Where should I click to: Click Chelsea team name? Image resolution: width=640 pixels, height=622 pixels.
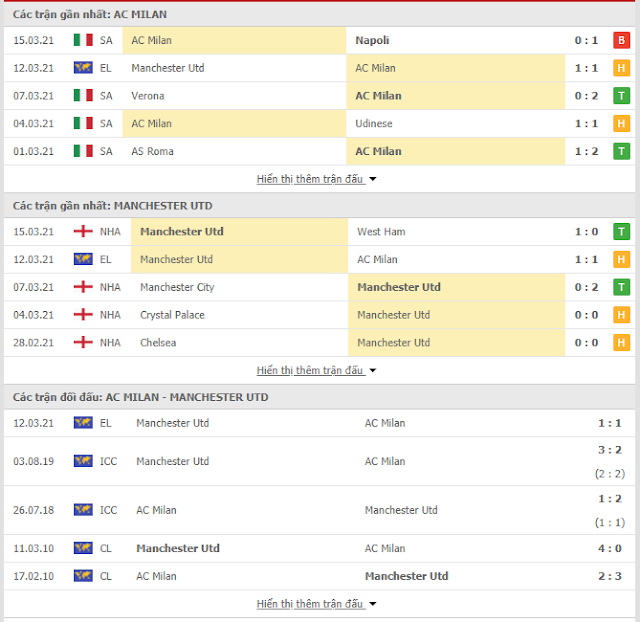point(158,343)
